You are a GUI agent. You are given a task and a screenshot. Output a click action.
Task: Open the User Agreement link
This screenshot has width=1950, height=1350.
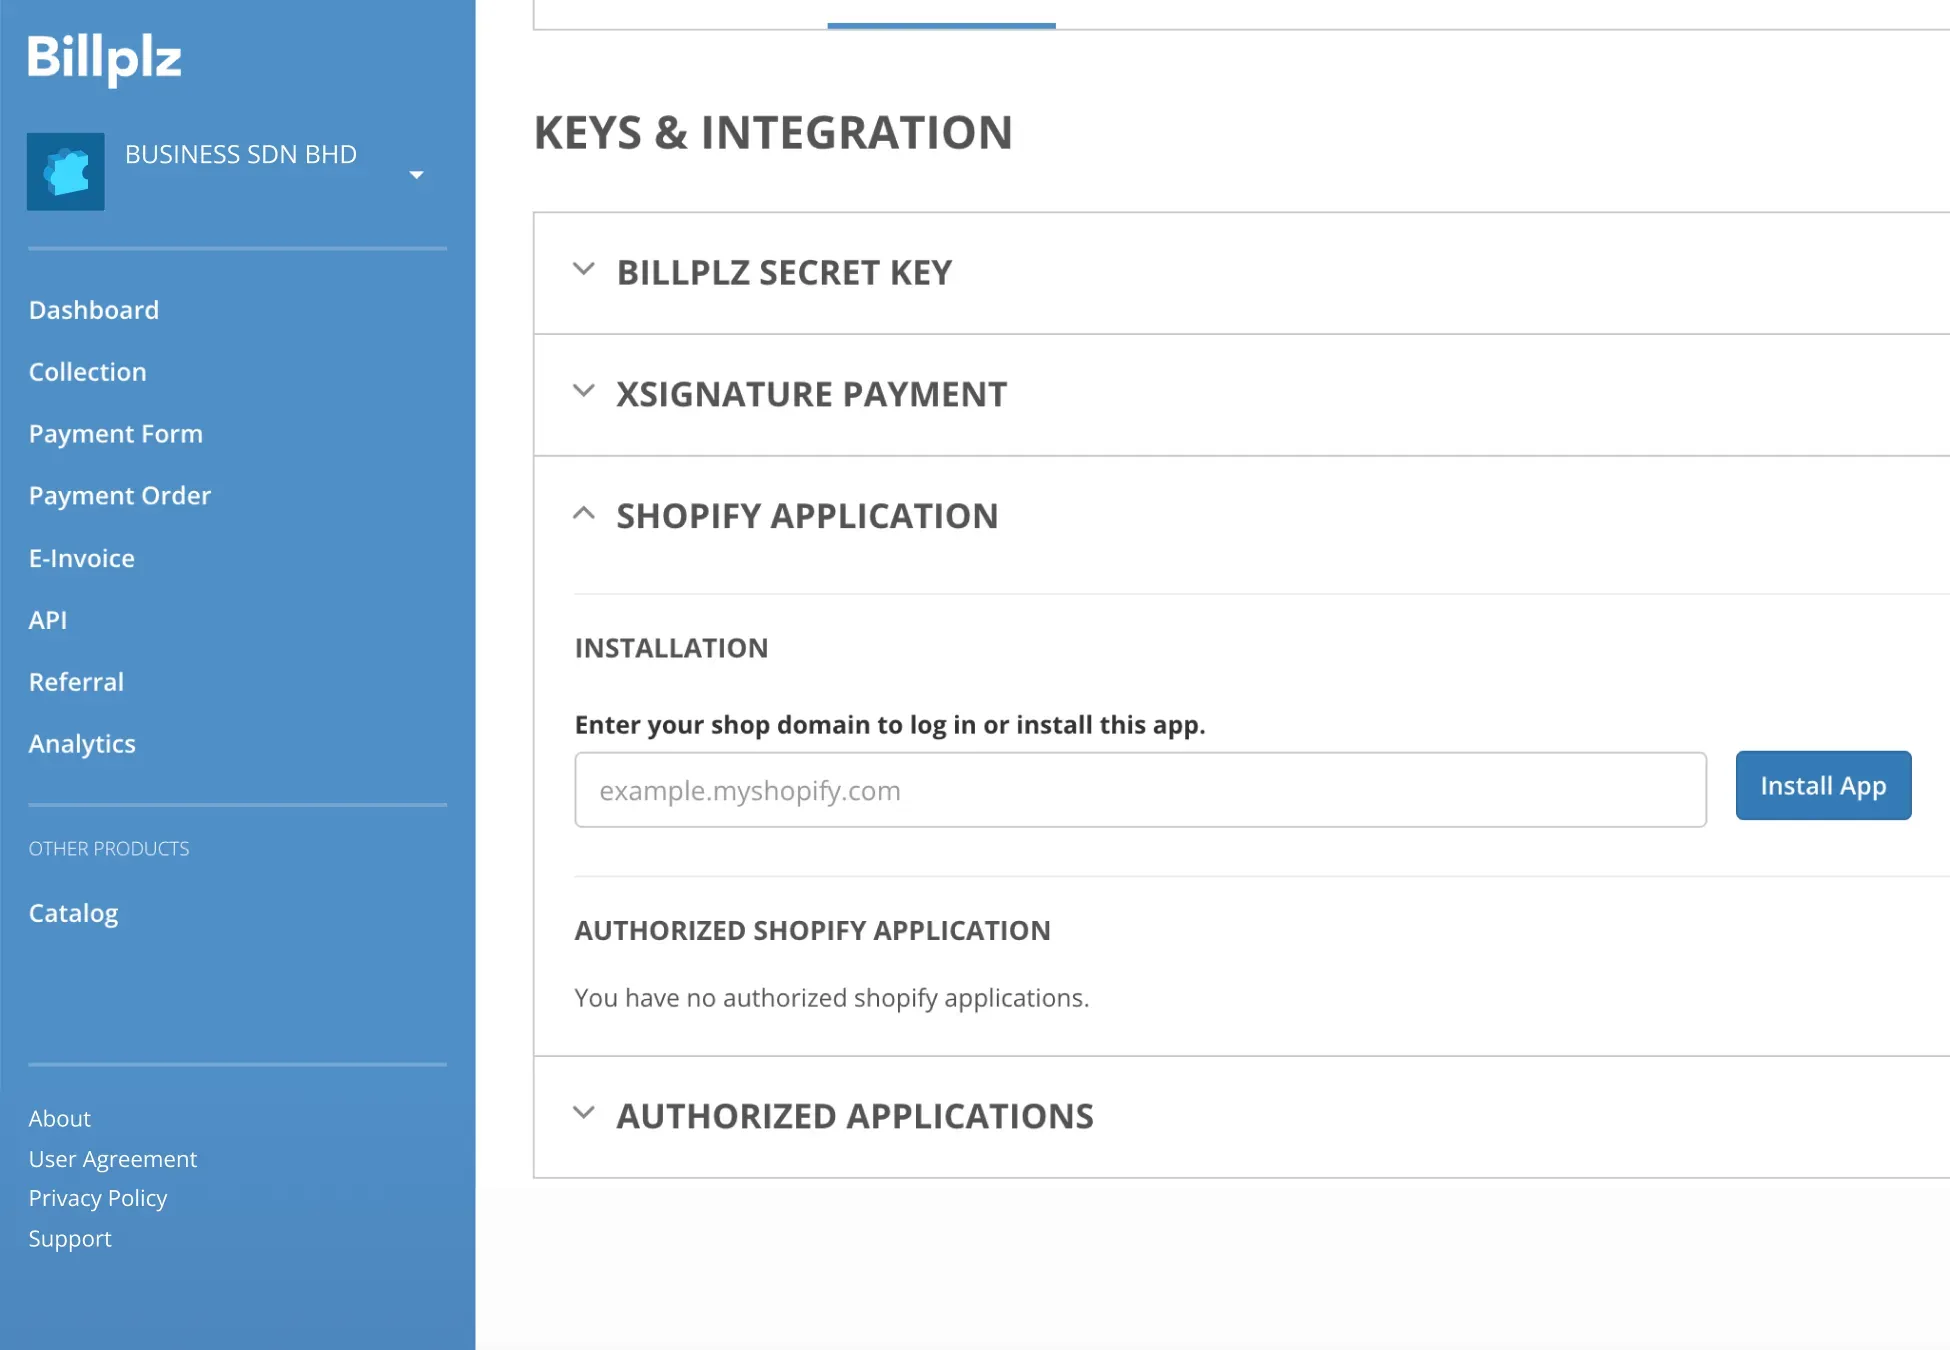point(113,1159)
